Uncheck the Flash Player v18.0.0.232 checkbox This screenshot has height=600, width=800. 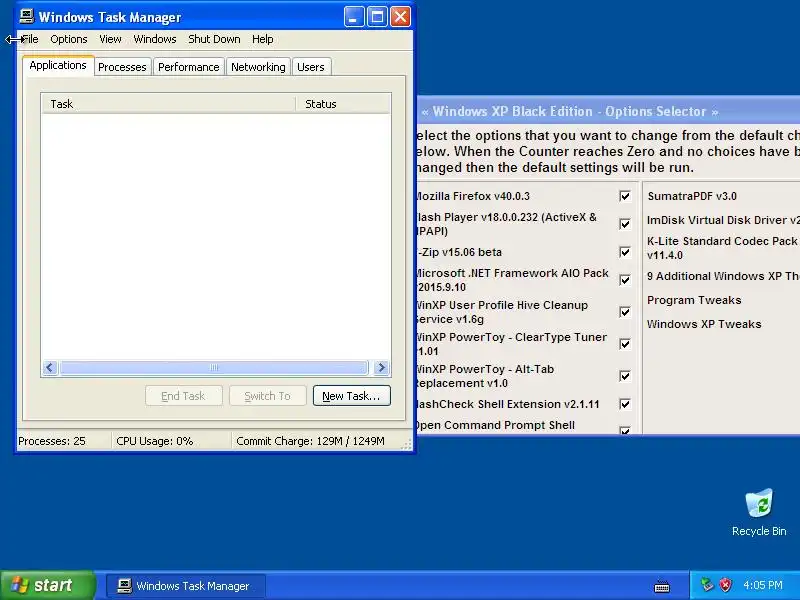coord(624,224)
